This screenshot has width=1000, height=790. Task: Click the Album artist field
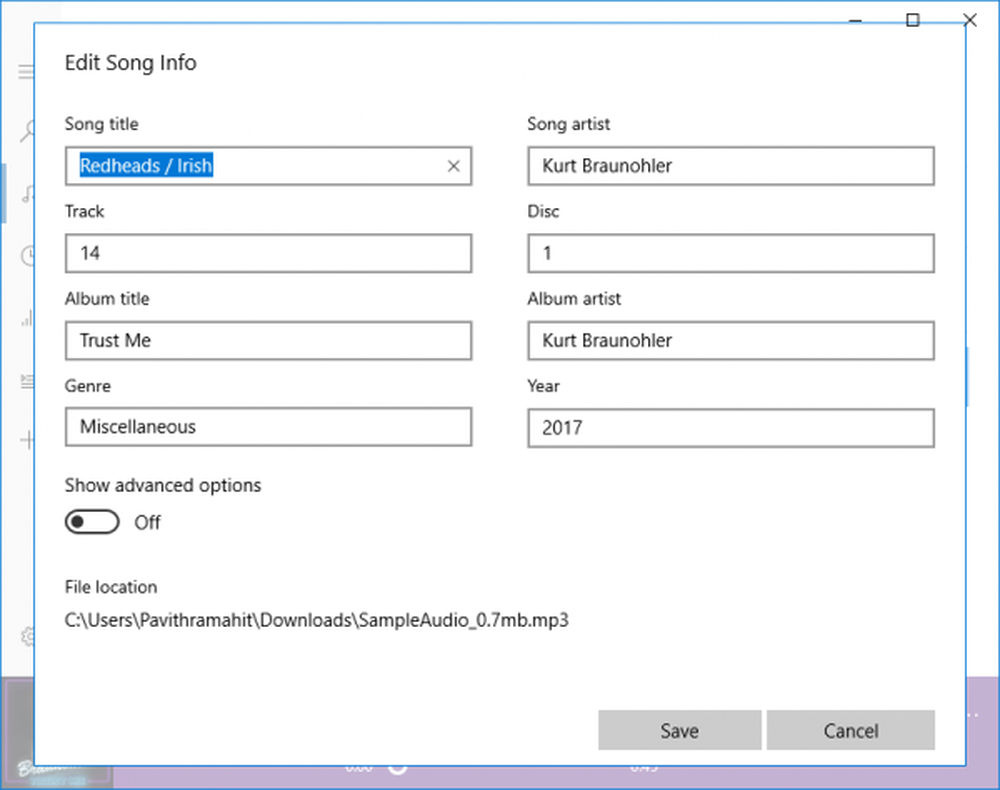[x=730, y=341]
